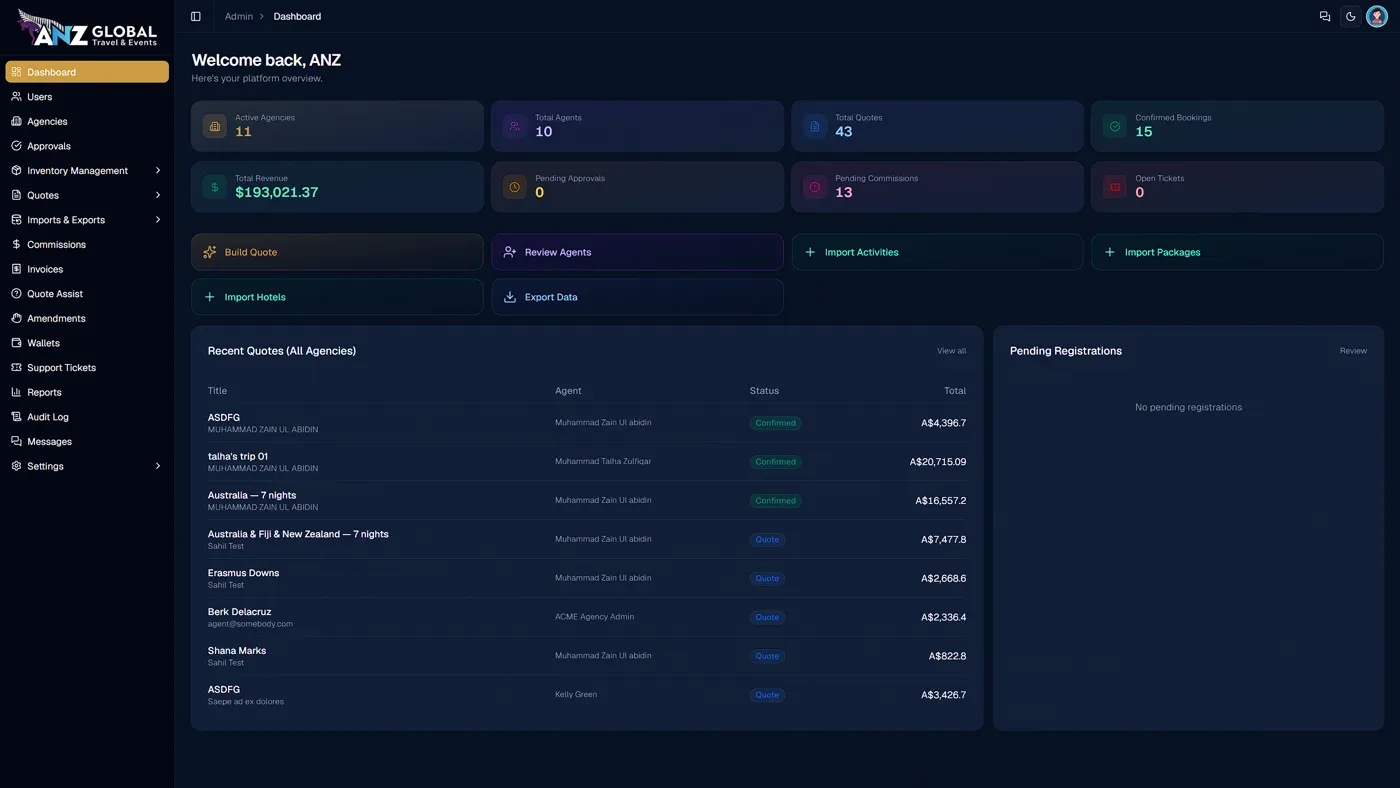The image size is (1400, 788).
Task: Click the Settings gear icon in sidebar
Action: coord(16,466)
